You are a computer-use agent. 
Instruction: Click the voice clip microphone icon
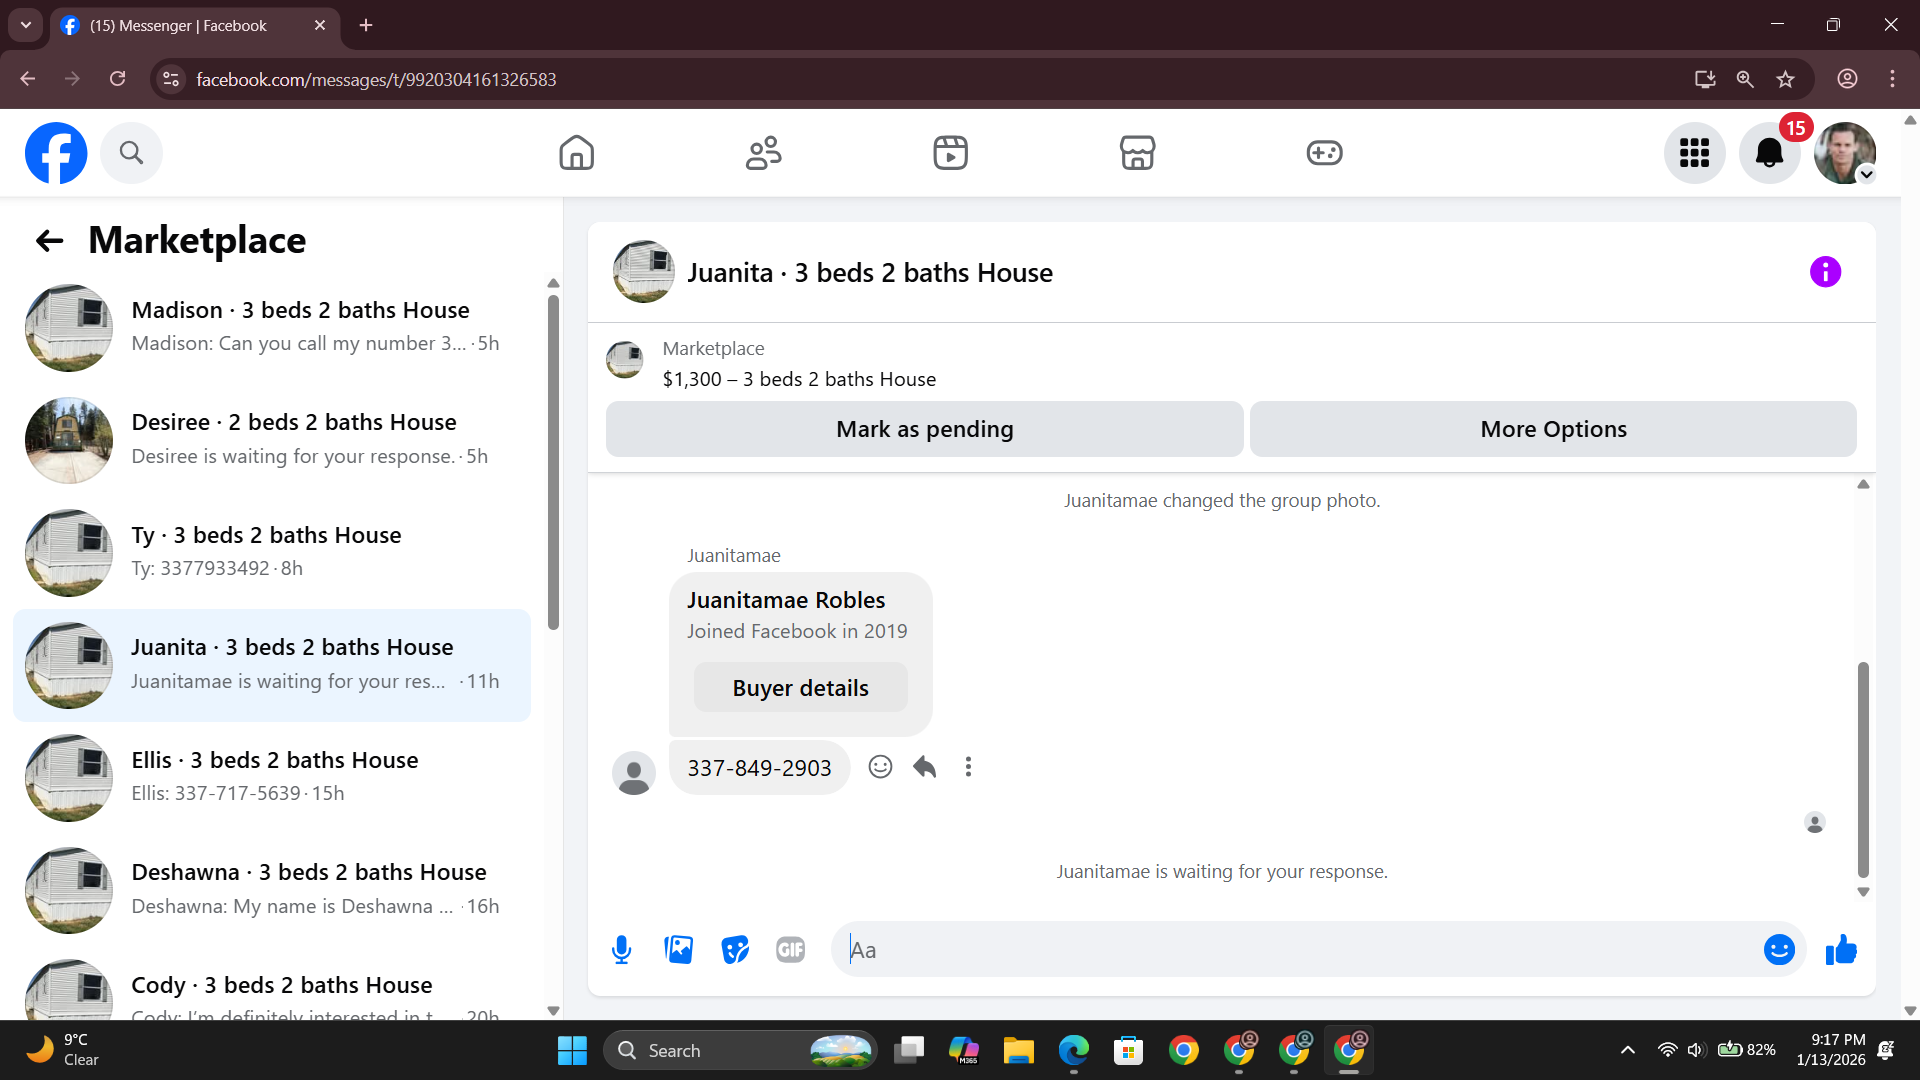pyautogui.click(x=621, y=949)
